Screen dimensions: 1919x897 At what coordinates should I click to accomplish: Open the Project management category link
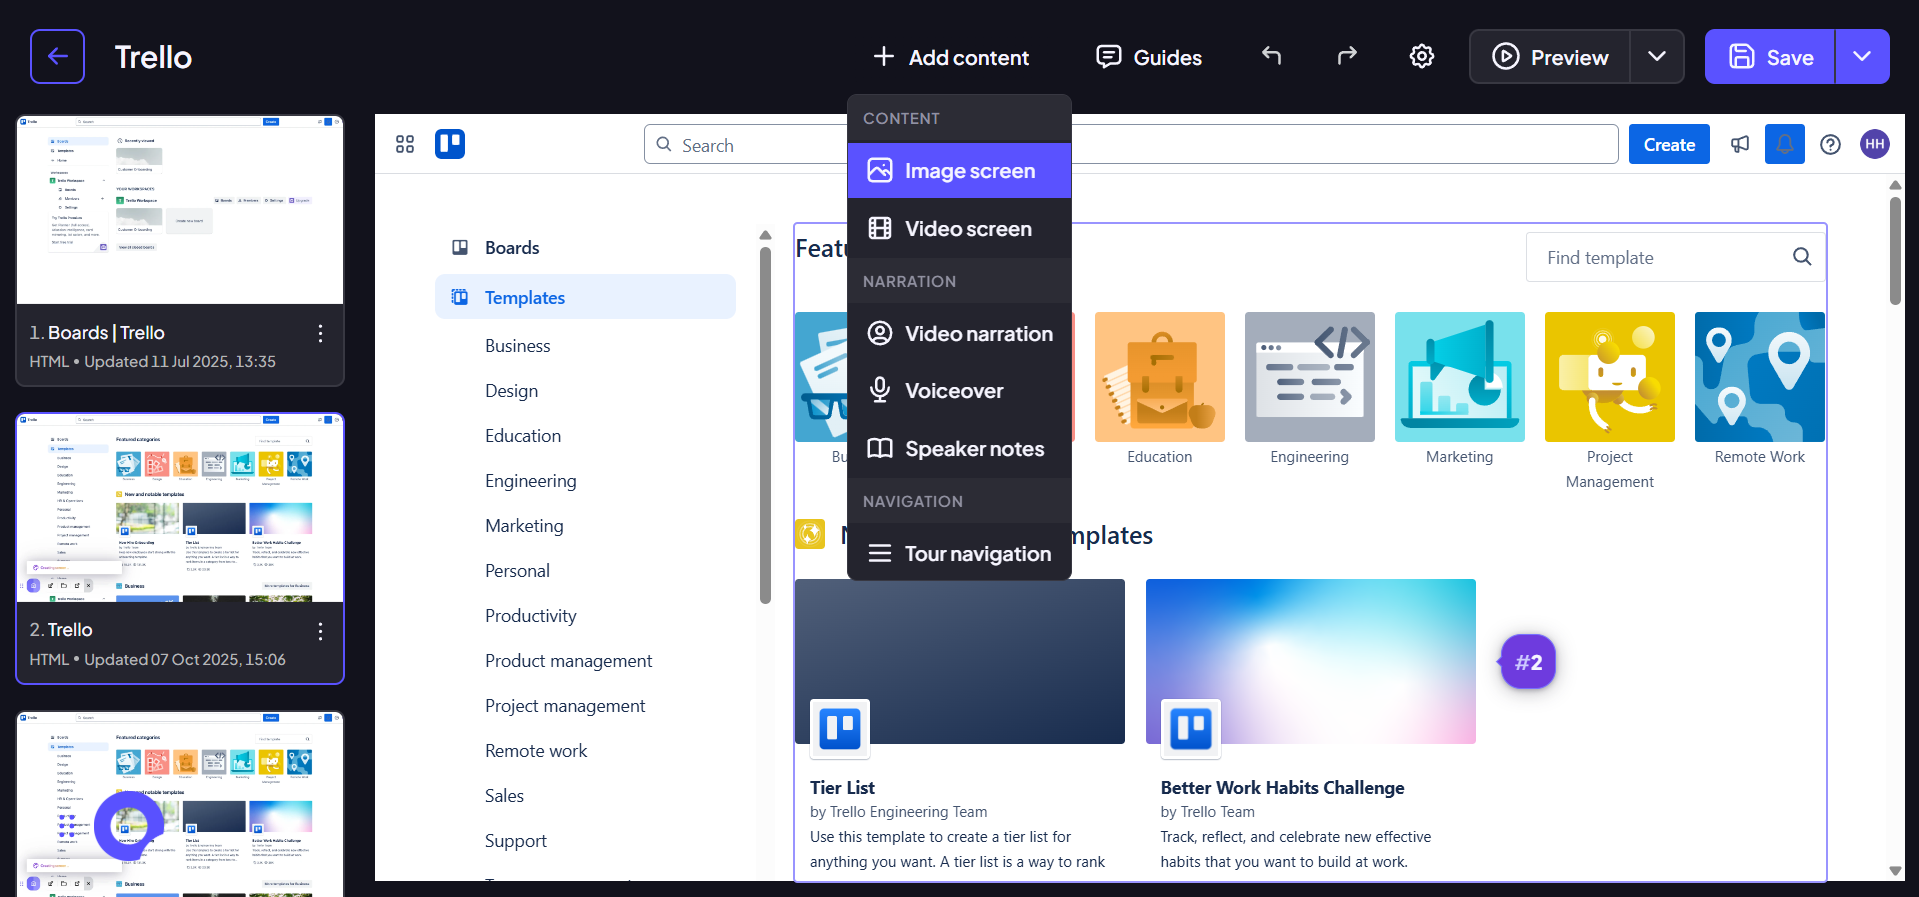[565, 706]
